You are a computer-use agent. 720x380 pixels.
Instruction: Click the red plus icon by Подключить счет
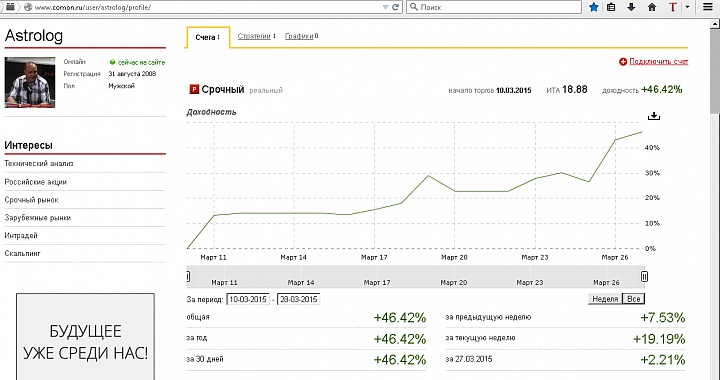(x=623, y=61)
